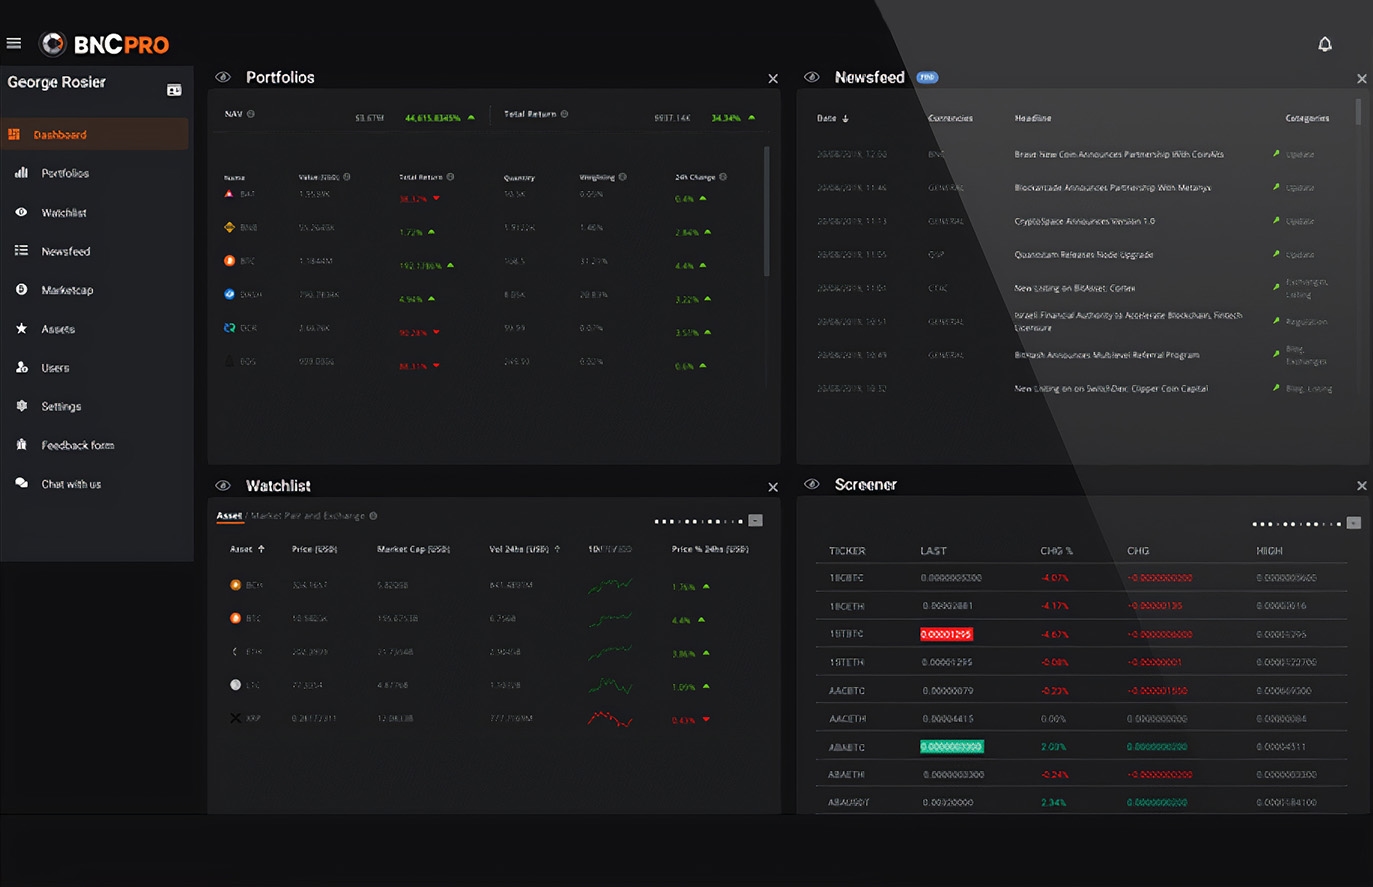Click the Portfolios bar-chart sidebar icon

coord(21,173)
